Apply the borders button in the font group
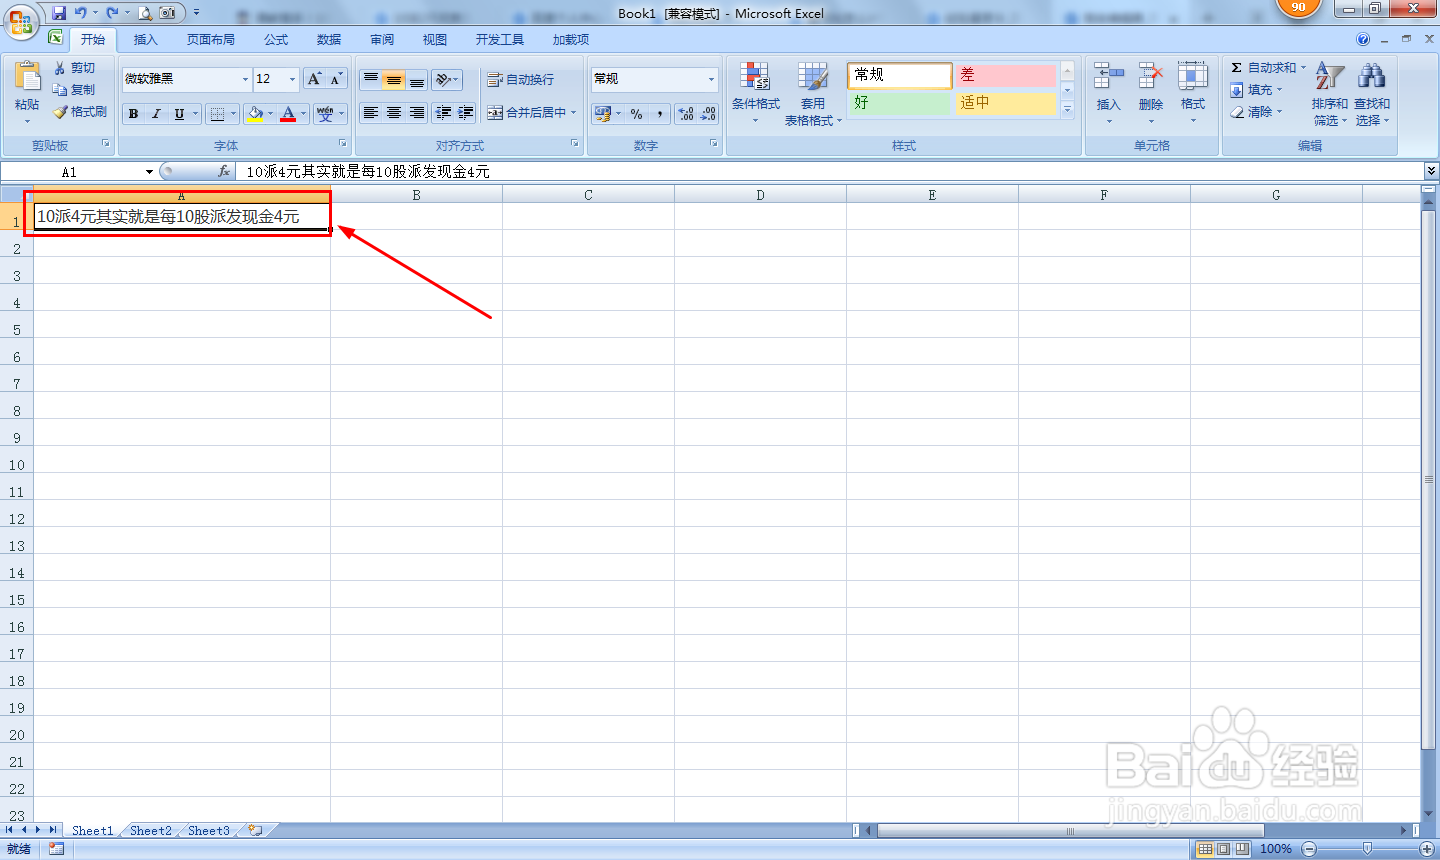 point(217,114)
